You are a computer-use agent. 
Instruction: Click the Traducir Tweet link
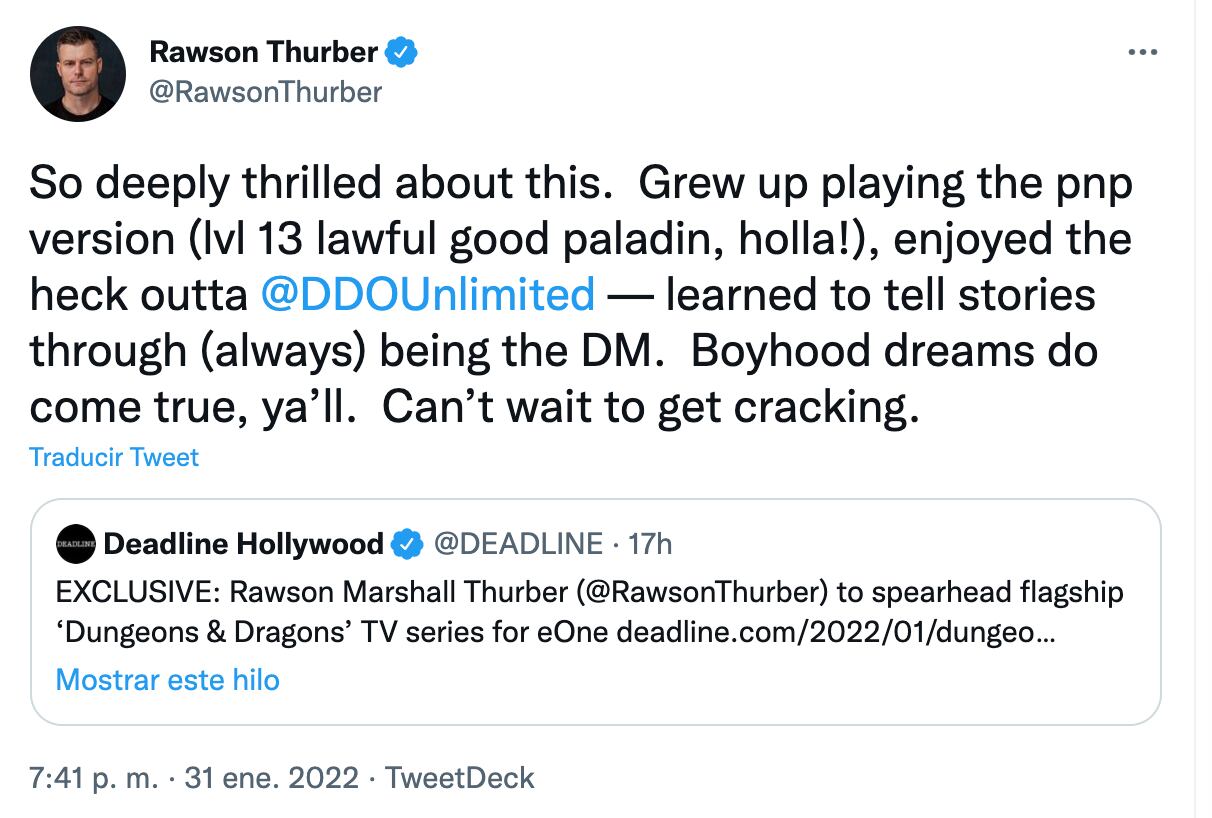(x=114, y=457)
